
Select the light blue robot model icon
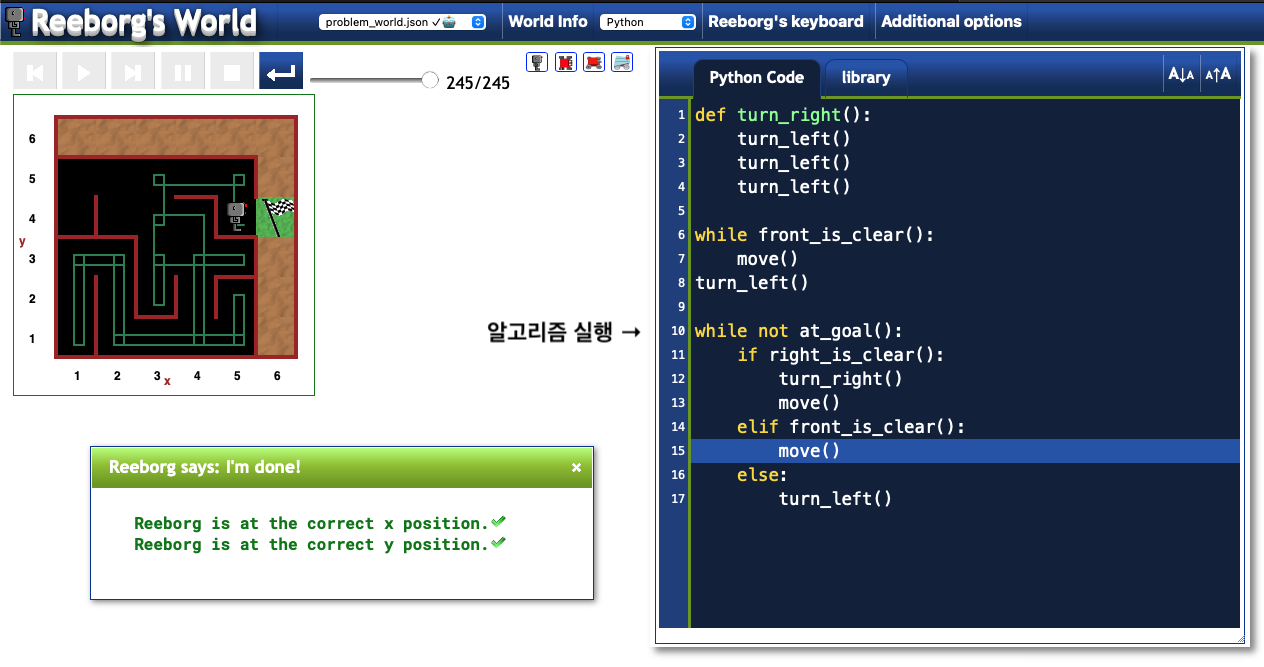(622, 62)
